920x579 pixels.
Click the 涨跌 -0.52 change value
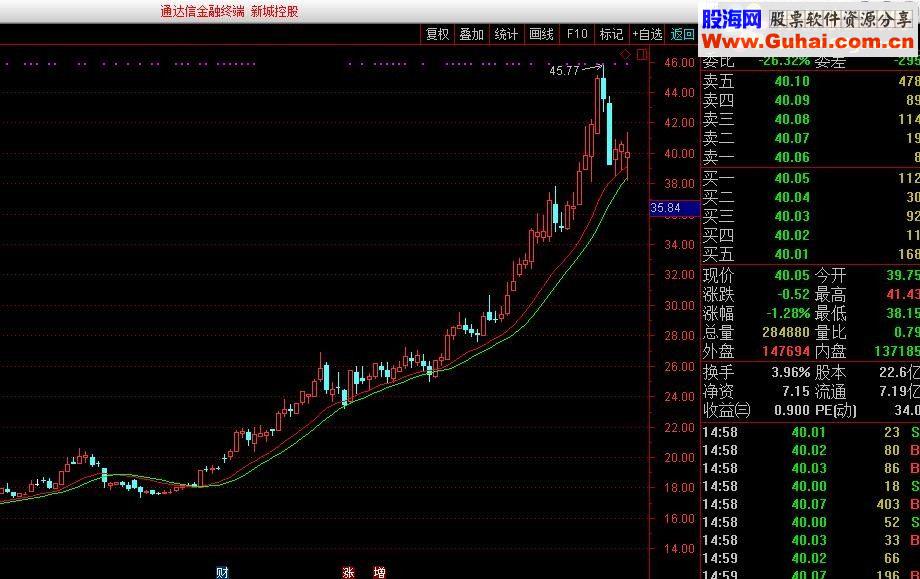[793, 294]
